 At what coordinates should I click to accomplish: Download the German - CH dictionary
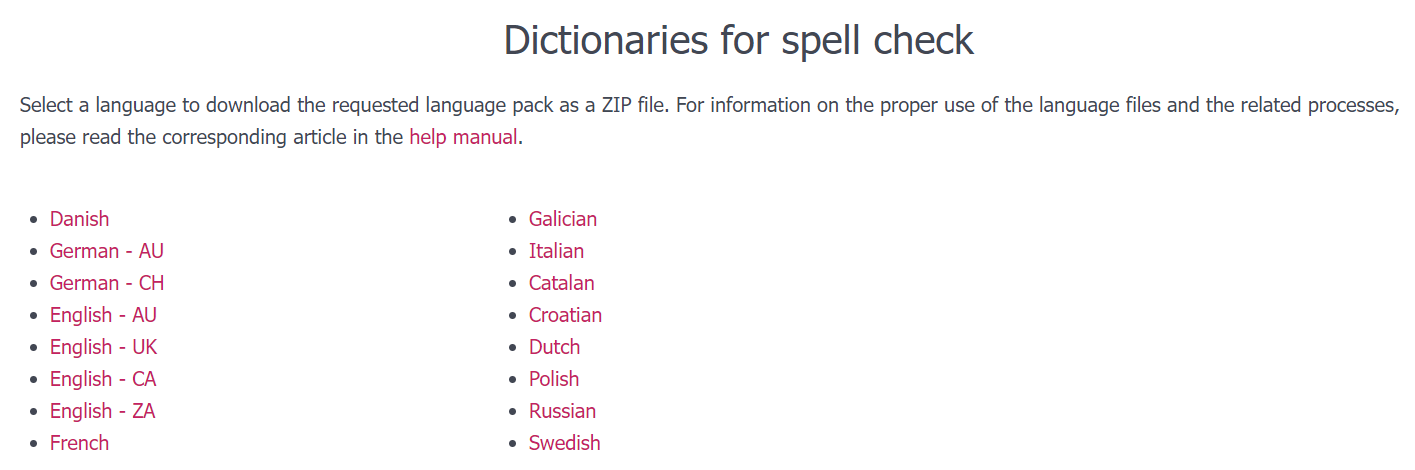(x=107, y=283)
